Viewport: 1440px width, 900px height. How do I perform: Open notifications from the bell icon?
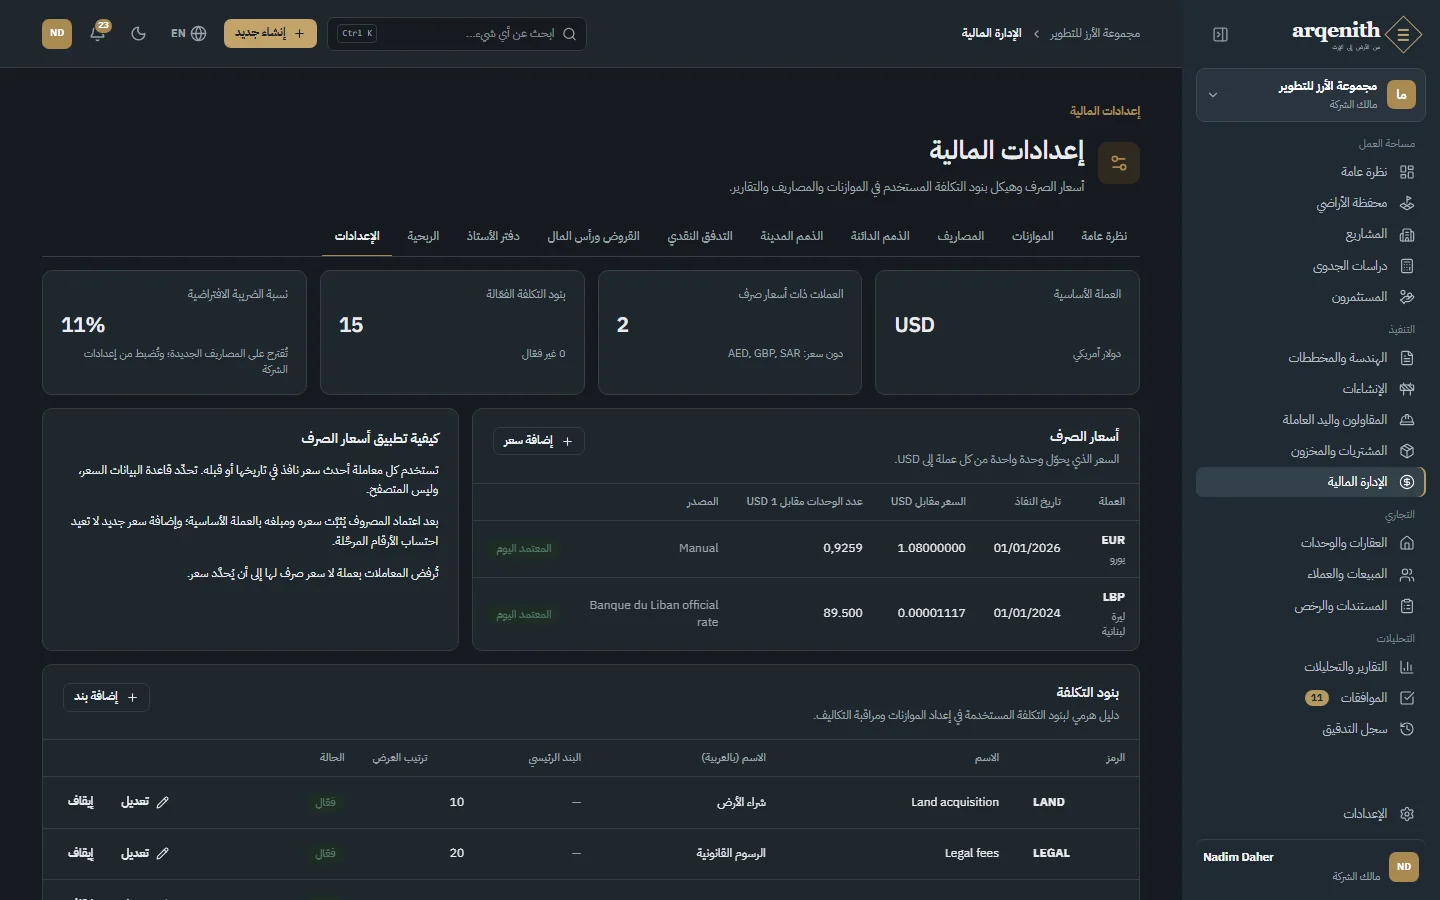coord(98,33)
